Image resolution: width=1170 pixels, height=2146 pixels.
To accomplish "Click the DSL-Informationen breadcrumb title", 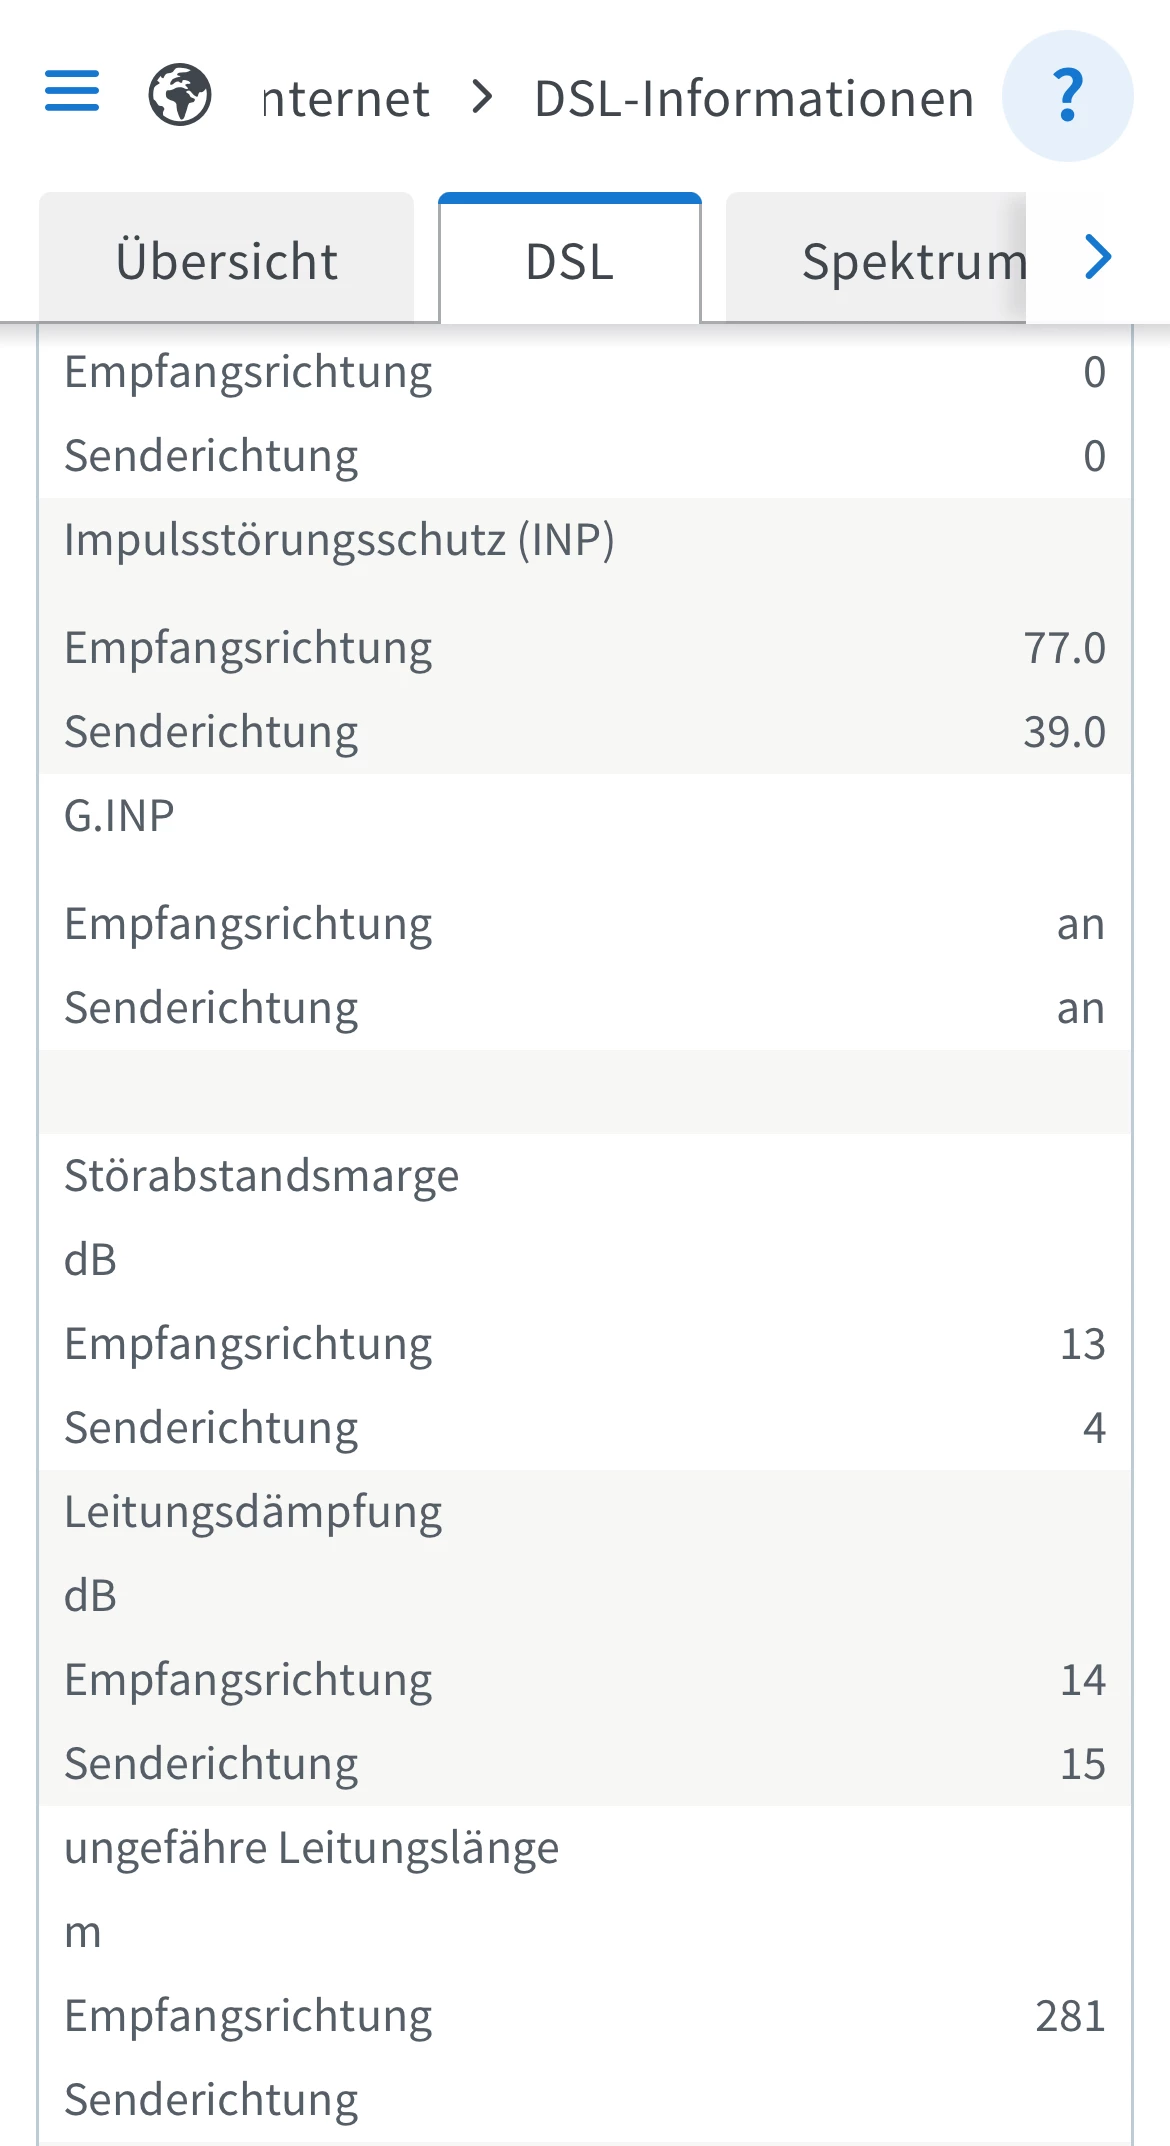I will coord(754,98).
